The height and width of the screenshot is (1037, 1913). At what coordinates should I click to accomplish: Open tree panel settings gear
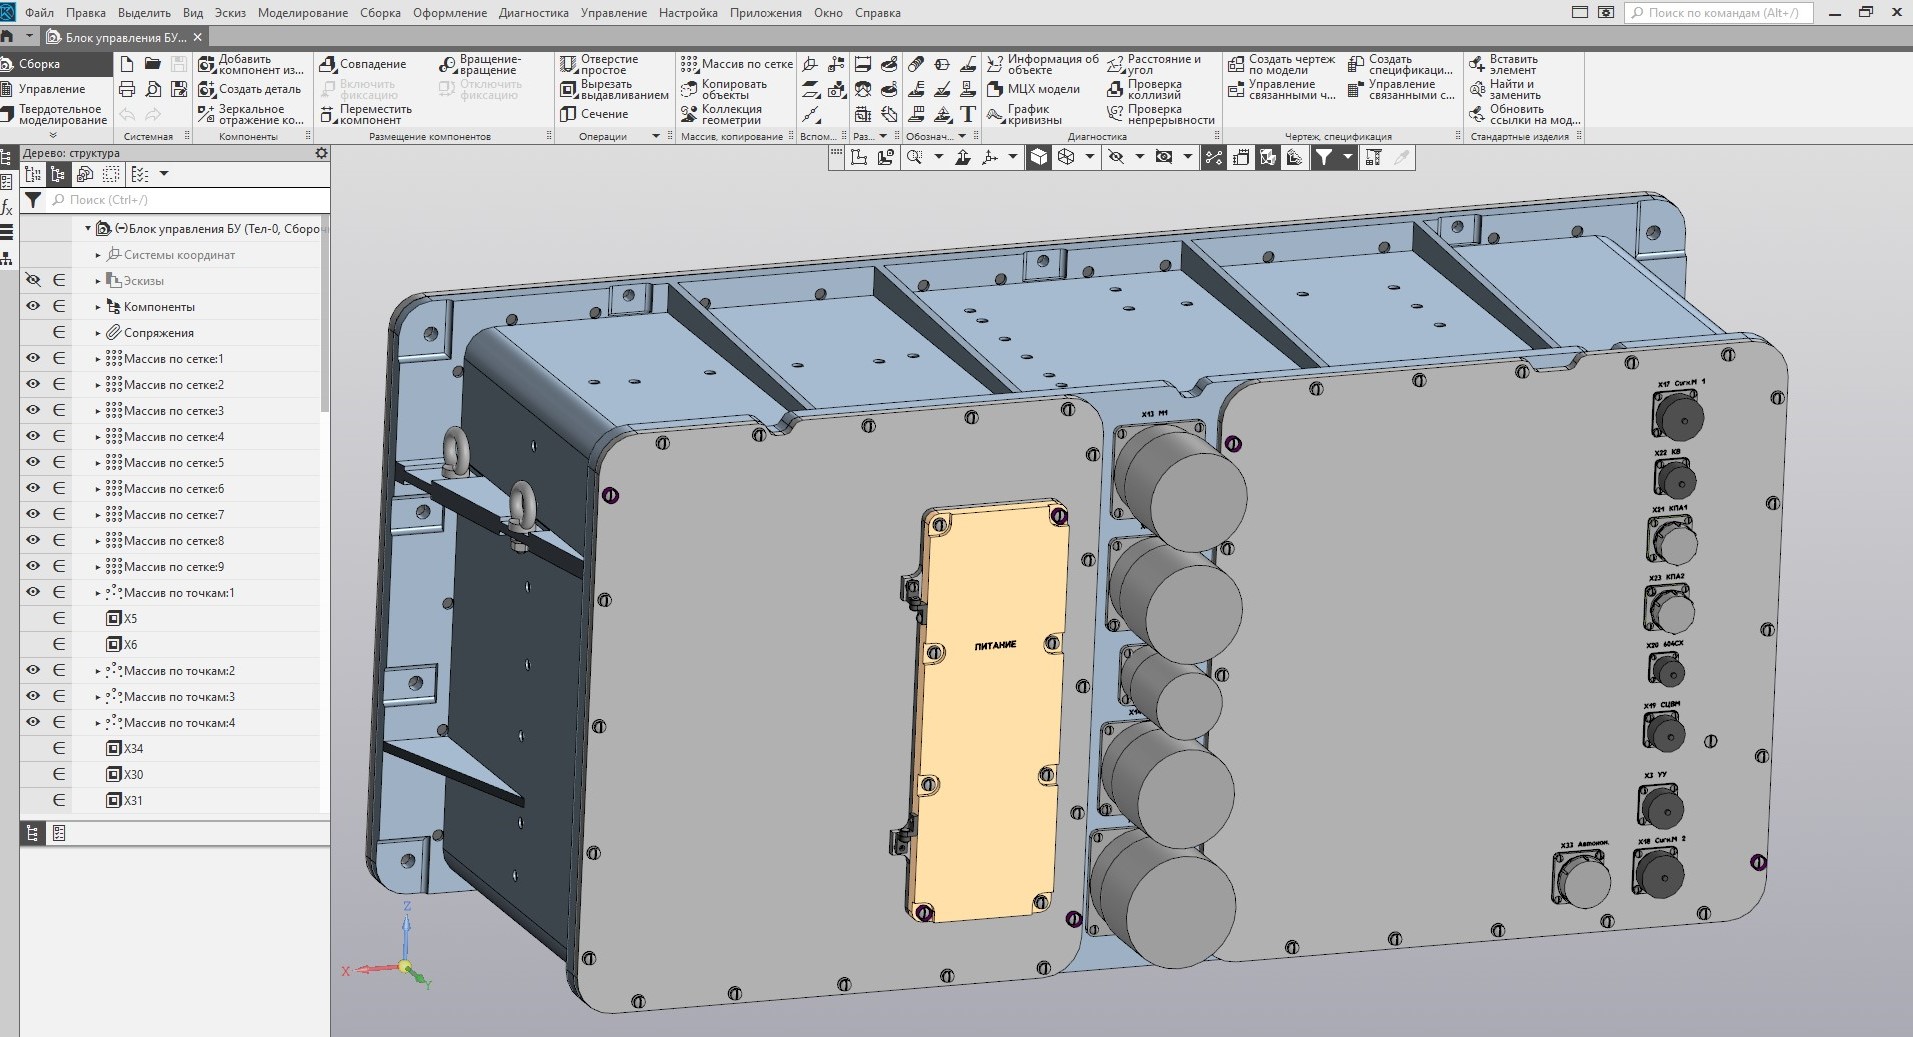[x=321, y=153]
